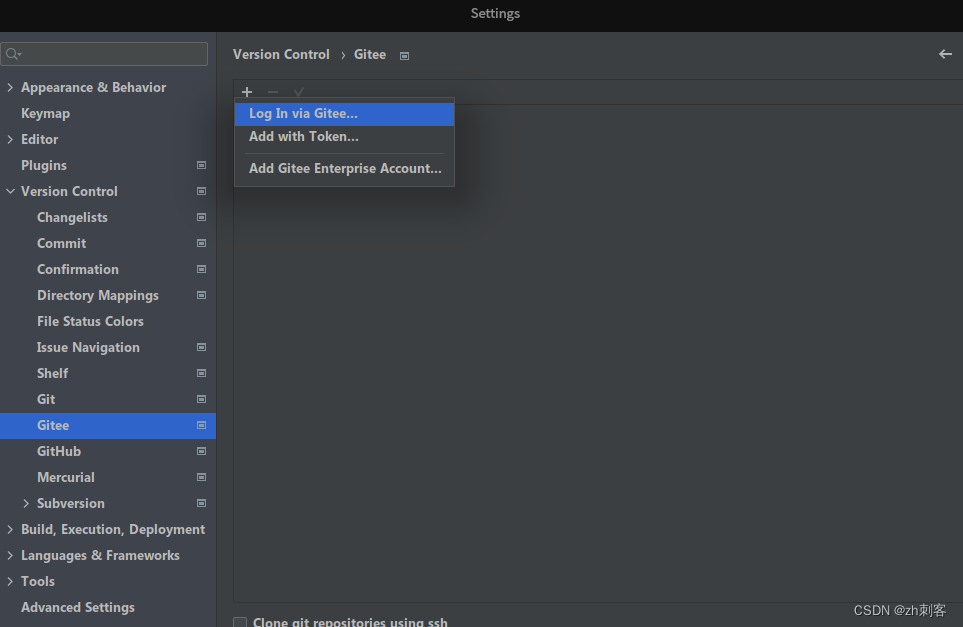Click project-level icon in Gitee row
Viewport: 963px width, 627px height.
[201, 425]
